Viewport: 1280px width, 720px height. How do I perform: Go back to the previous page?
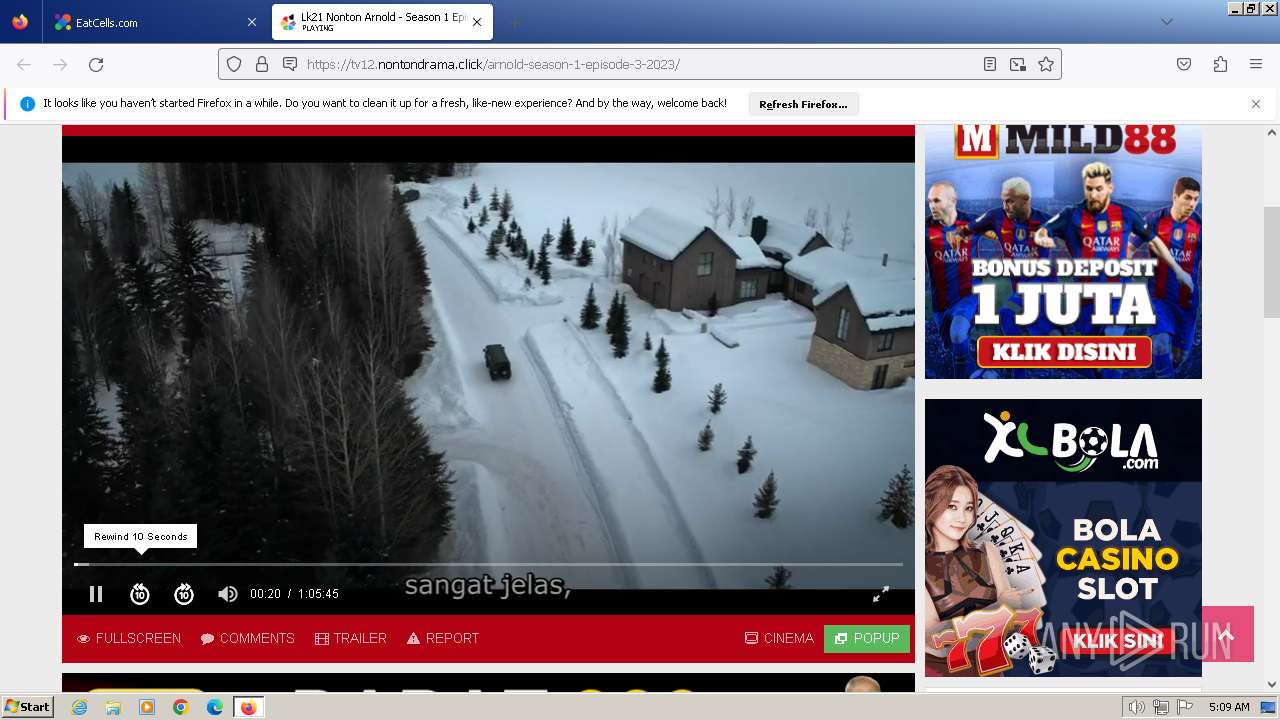24,64
